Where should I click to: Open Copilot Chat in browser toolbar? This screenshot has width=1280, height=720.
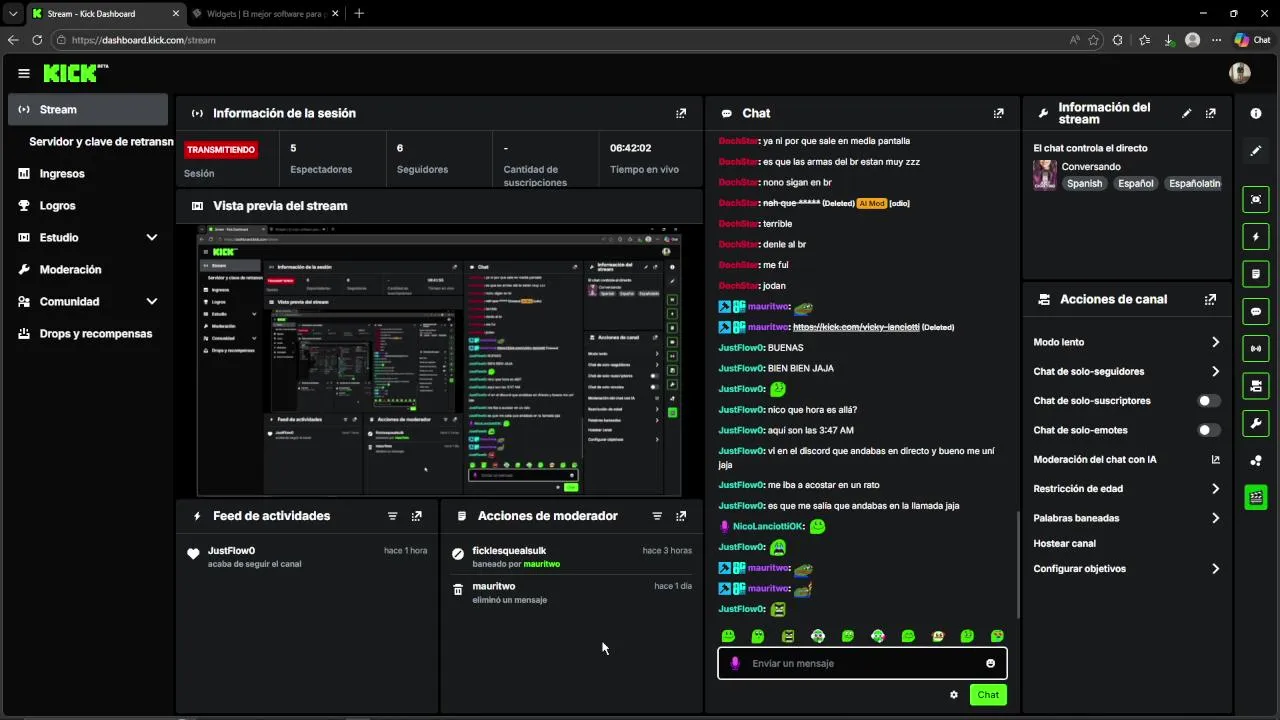click(x=1252, y=40)
